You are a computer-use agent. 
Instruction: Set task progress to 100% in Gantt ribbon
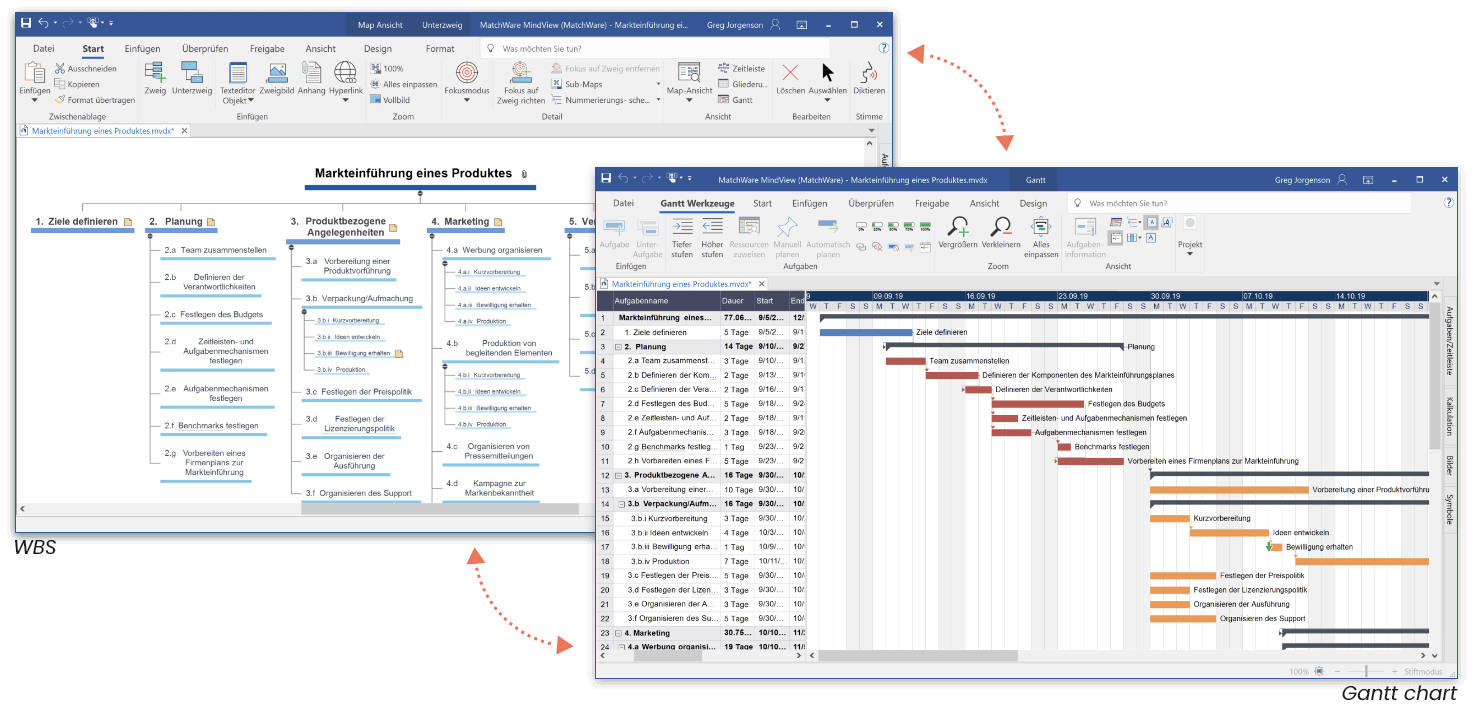click(926, 226)
